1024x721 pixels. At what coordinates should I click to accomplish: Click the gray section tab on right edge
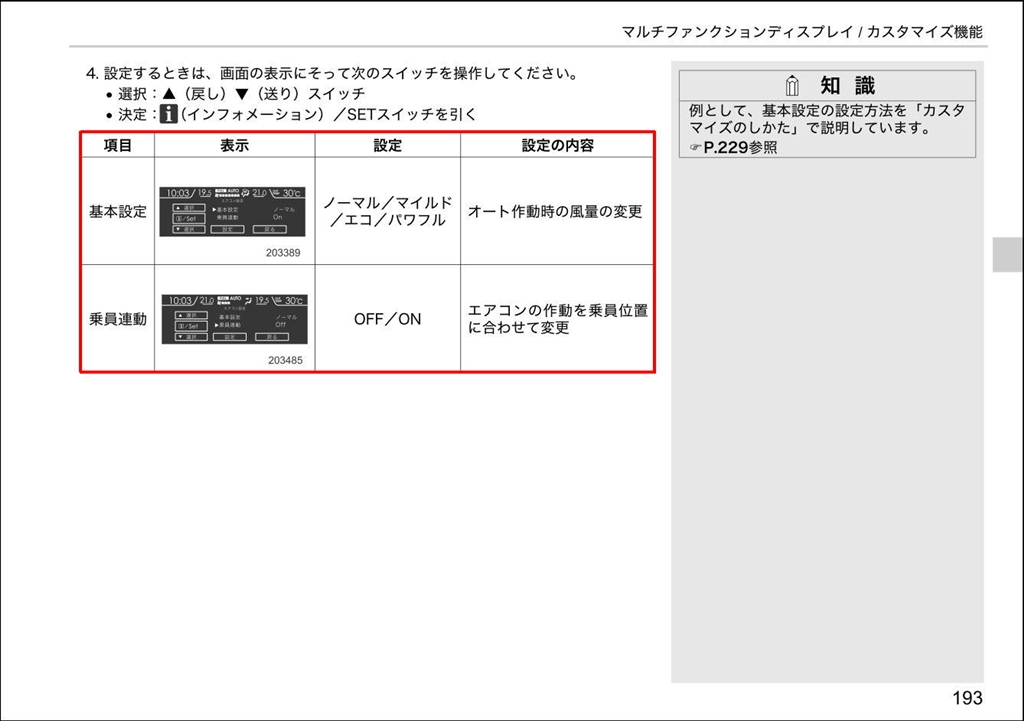point(1007,254)
